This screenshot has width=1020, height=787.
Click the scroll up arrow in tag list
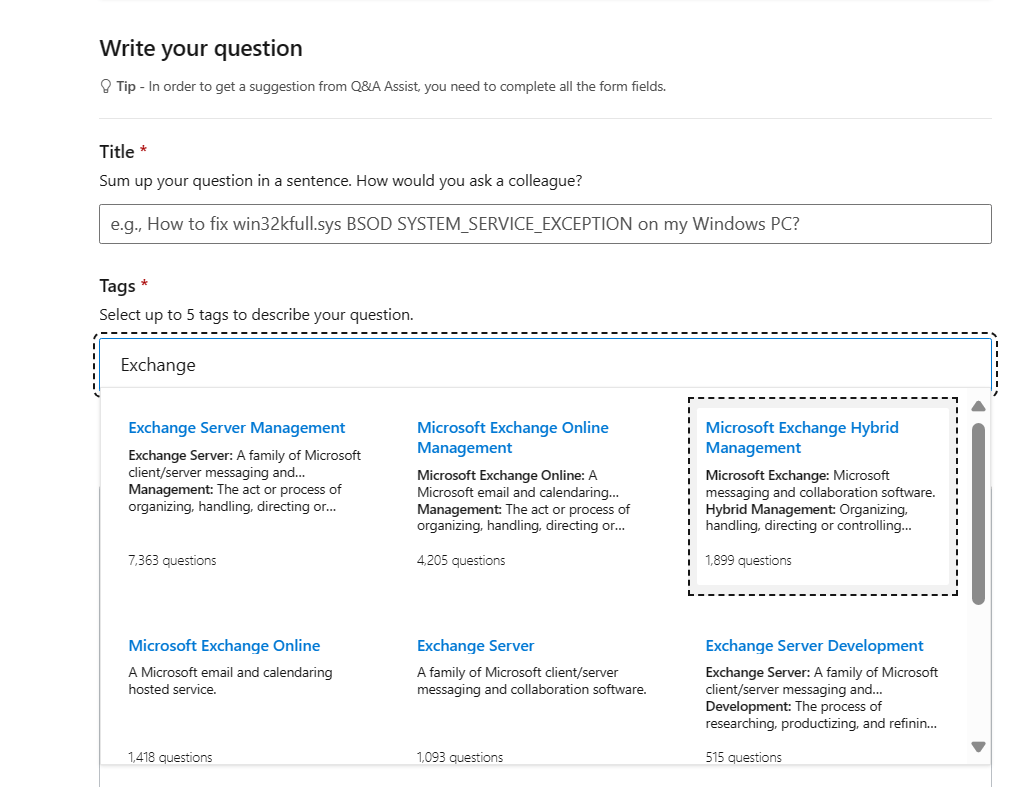[978, 407]
